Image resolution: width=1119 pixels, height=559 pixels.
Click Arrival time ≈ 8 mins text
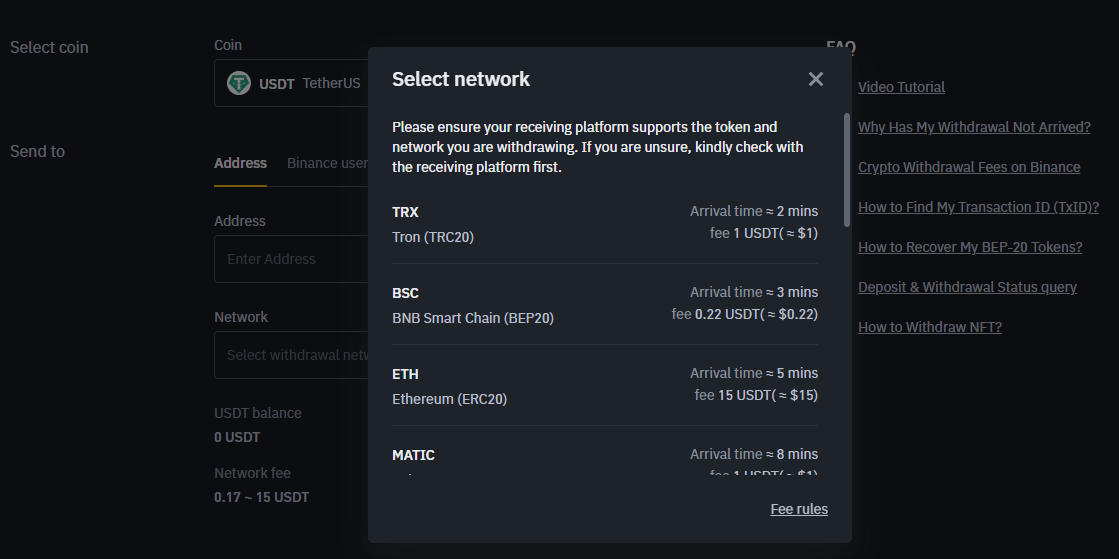(x=754, y=454)
